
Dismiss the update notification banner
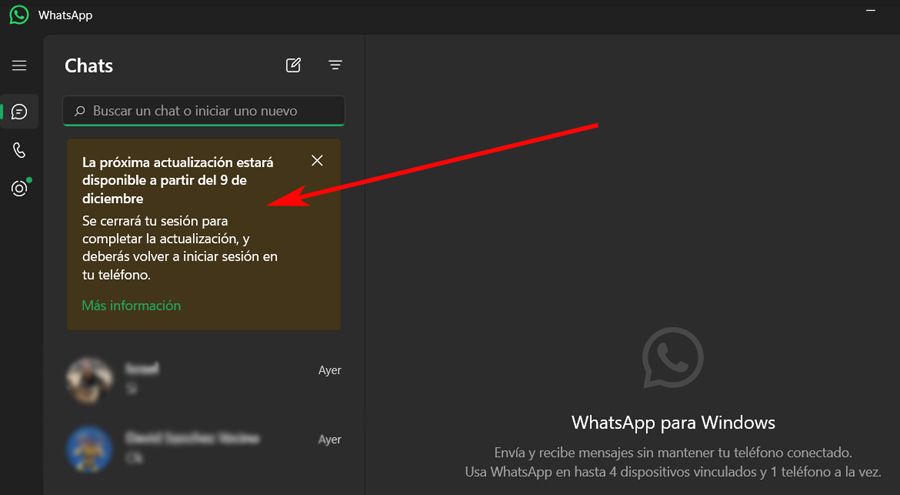pos(317,161)
